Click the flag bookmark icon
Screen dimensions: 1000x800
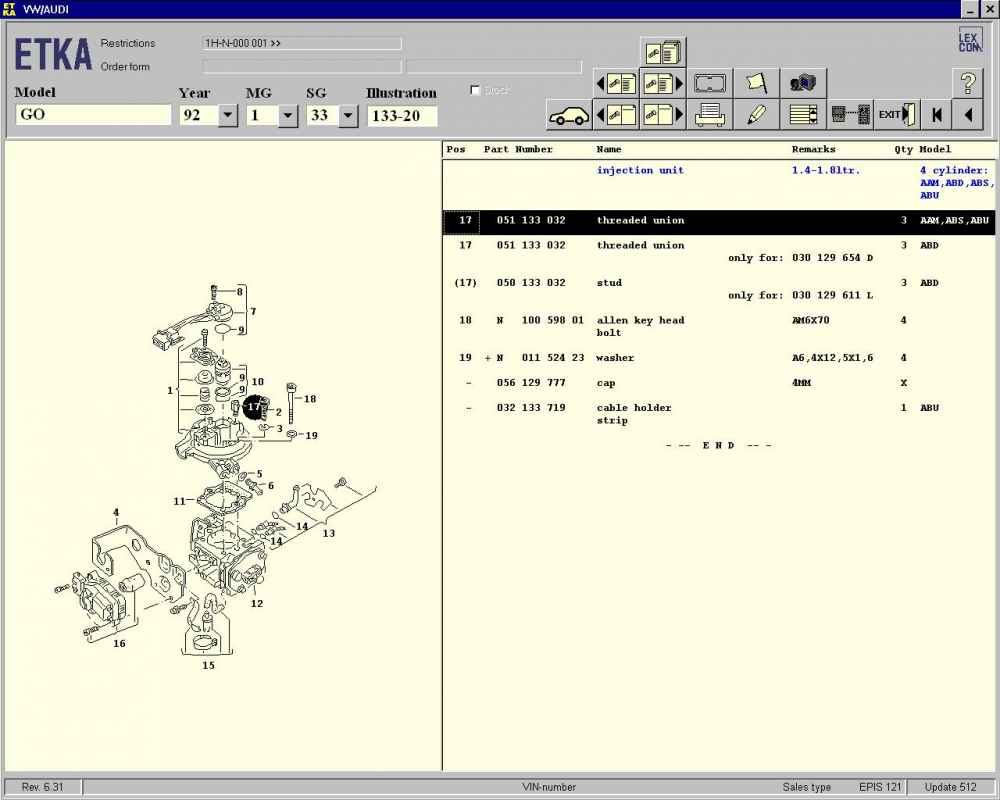(756, 84)
